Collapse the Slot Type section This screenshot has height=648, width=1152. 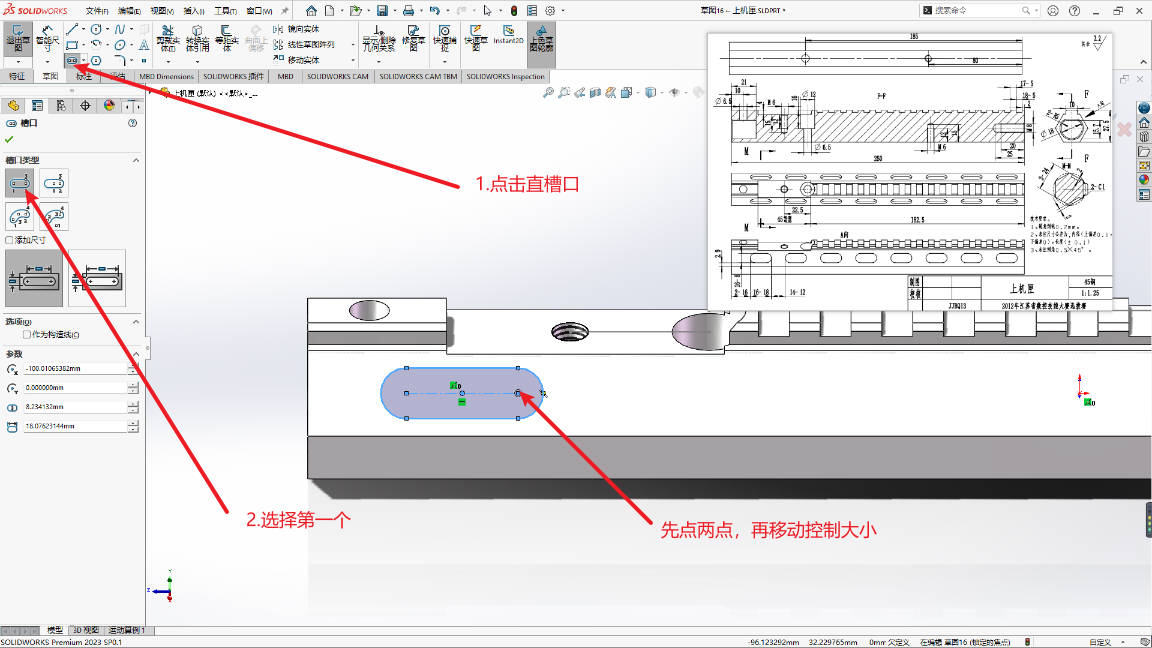point(136,159)
